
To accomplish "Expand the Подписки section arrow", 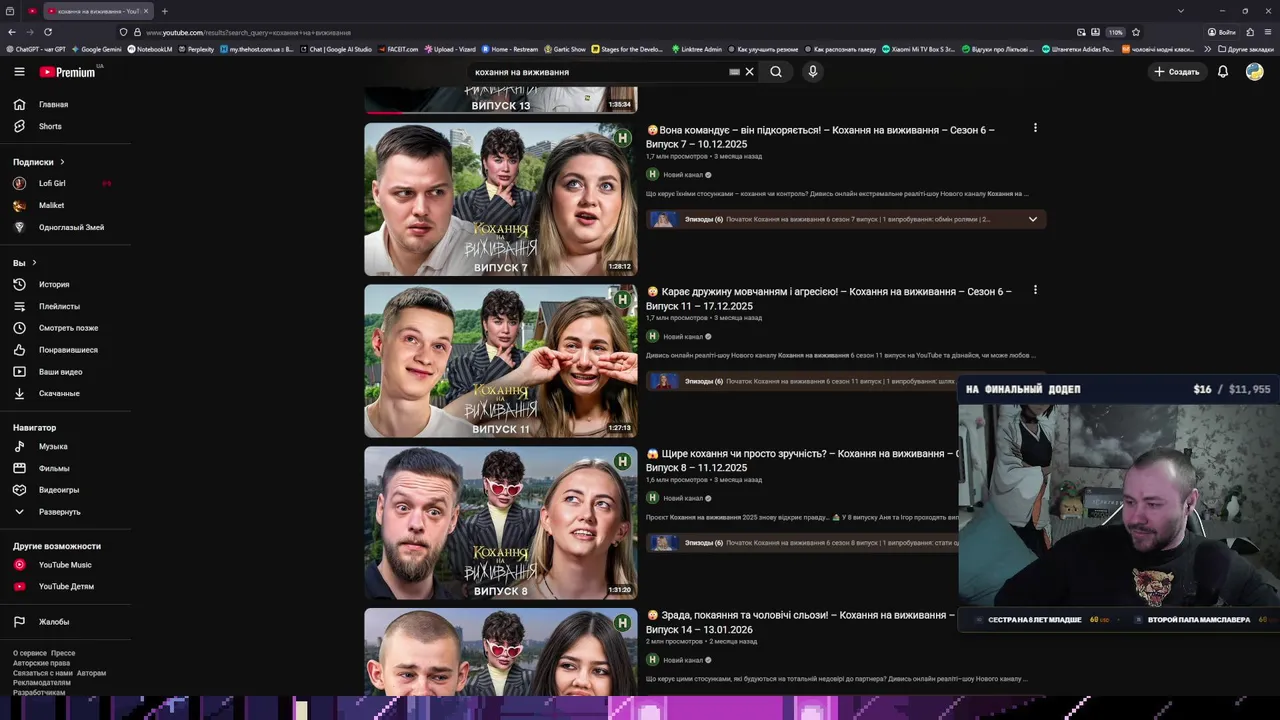I will (x=62, y=162).
